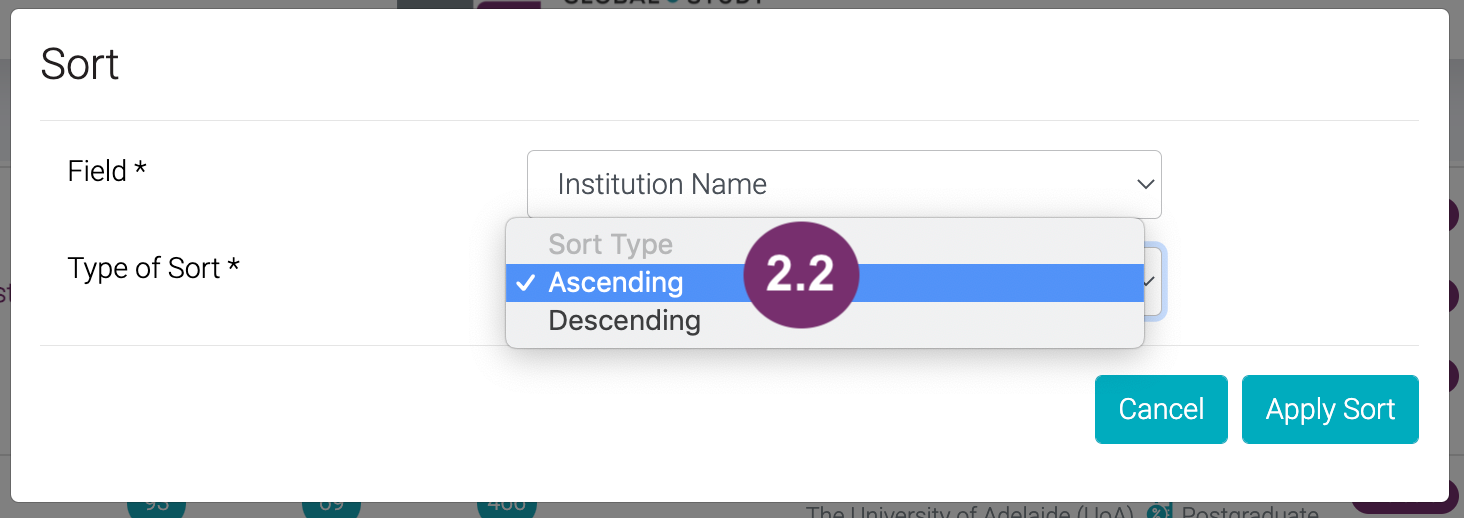The image size is (1464, 518).
Task: Click the greyed-out Sort Type placeholder option
Action: [x=610, y=245]
